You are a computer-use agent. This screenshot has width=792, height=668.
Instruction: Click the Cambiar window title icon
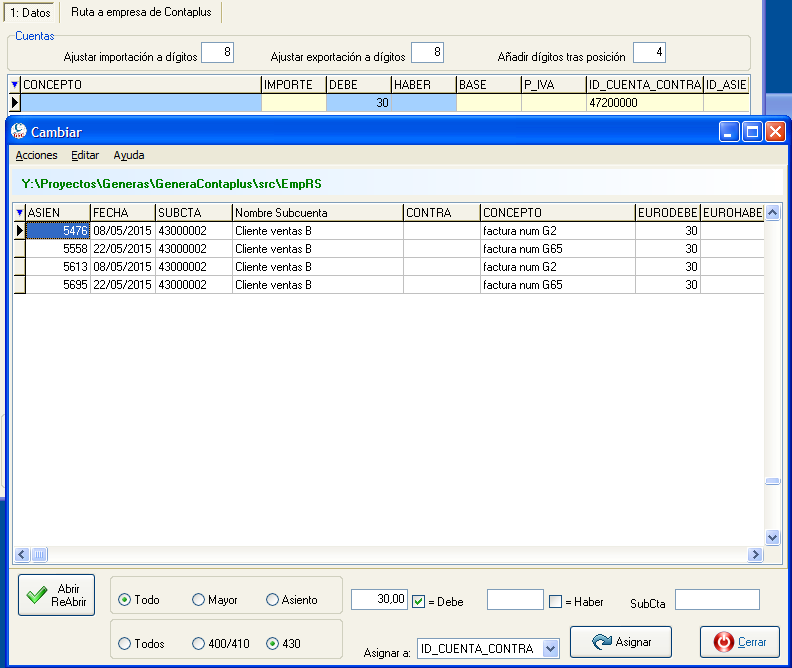click(19, 132)
